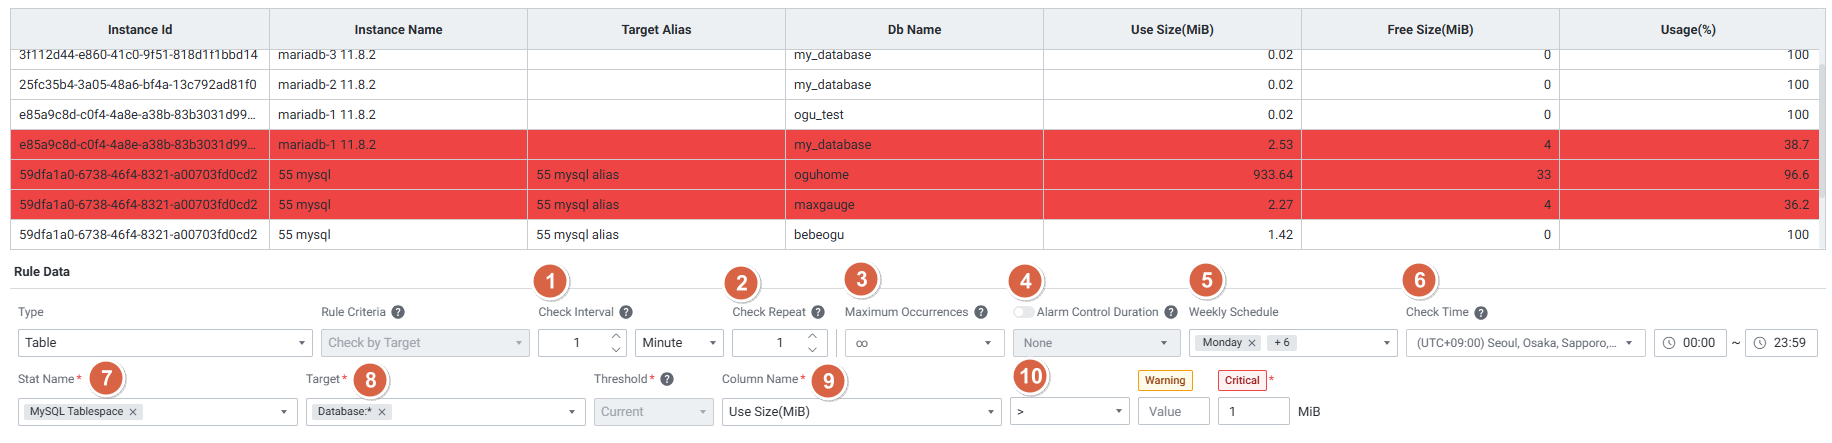Remove the MySQL Tablespace tag
The width and height of the screenshot is (1832, 443).
tap(133, 412)
